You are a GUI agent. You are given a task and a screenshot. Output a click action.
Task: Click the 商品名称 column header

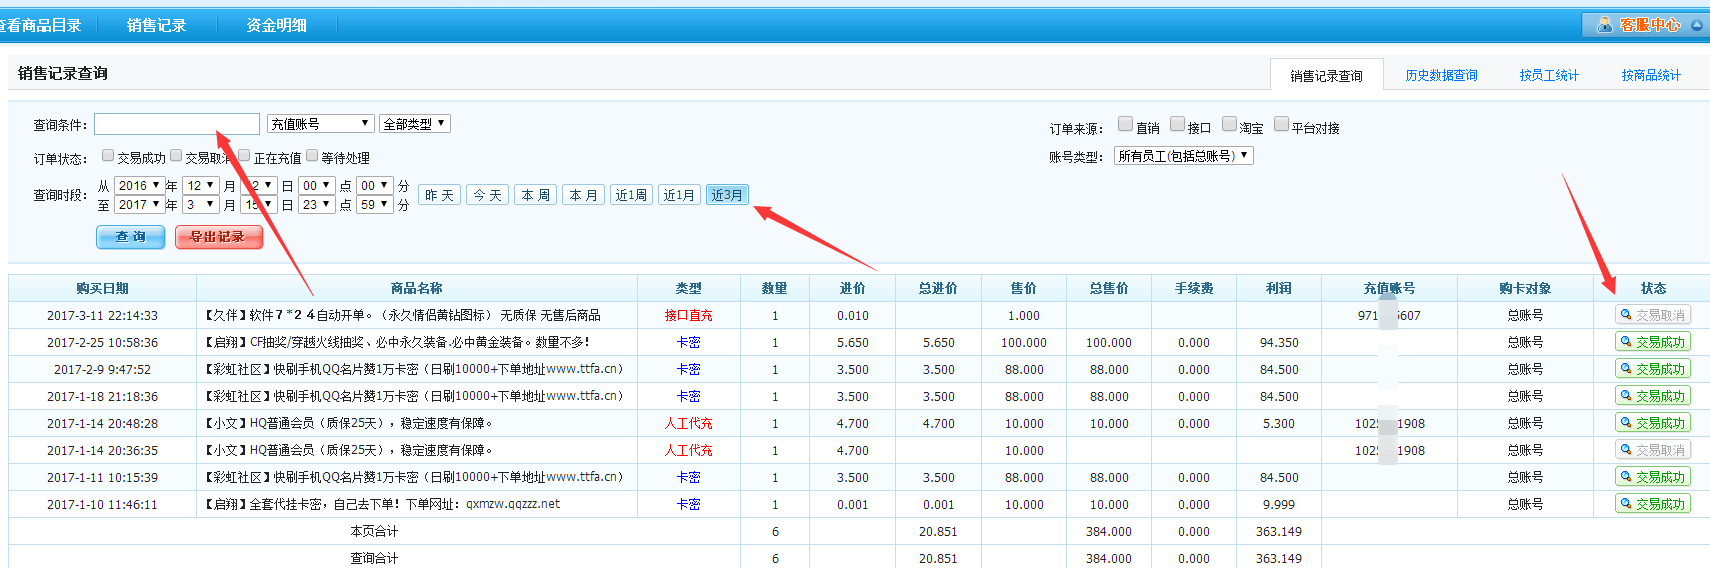pos(416,288)
